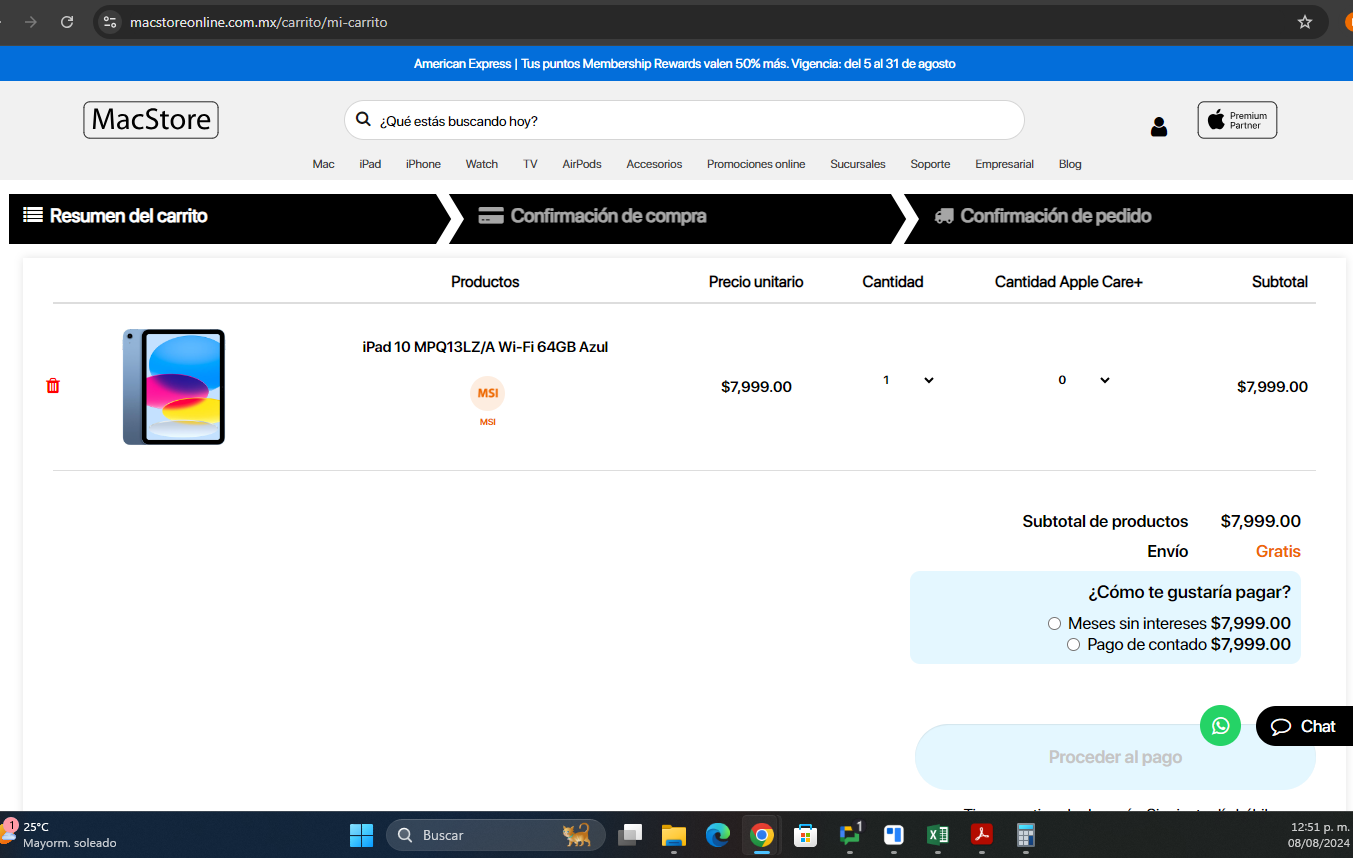Open the TV menu
1353x858 pixels.
pyautogui.click(x=530, y=164)
